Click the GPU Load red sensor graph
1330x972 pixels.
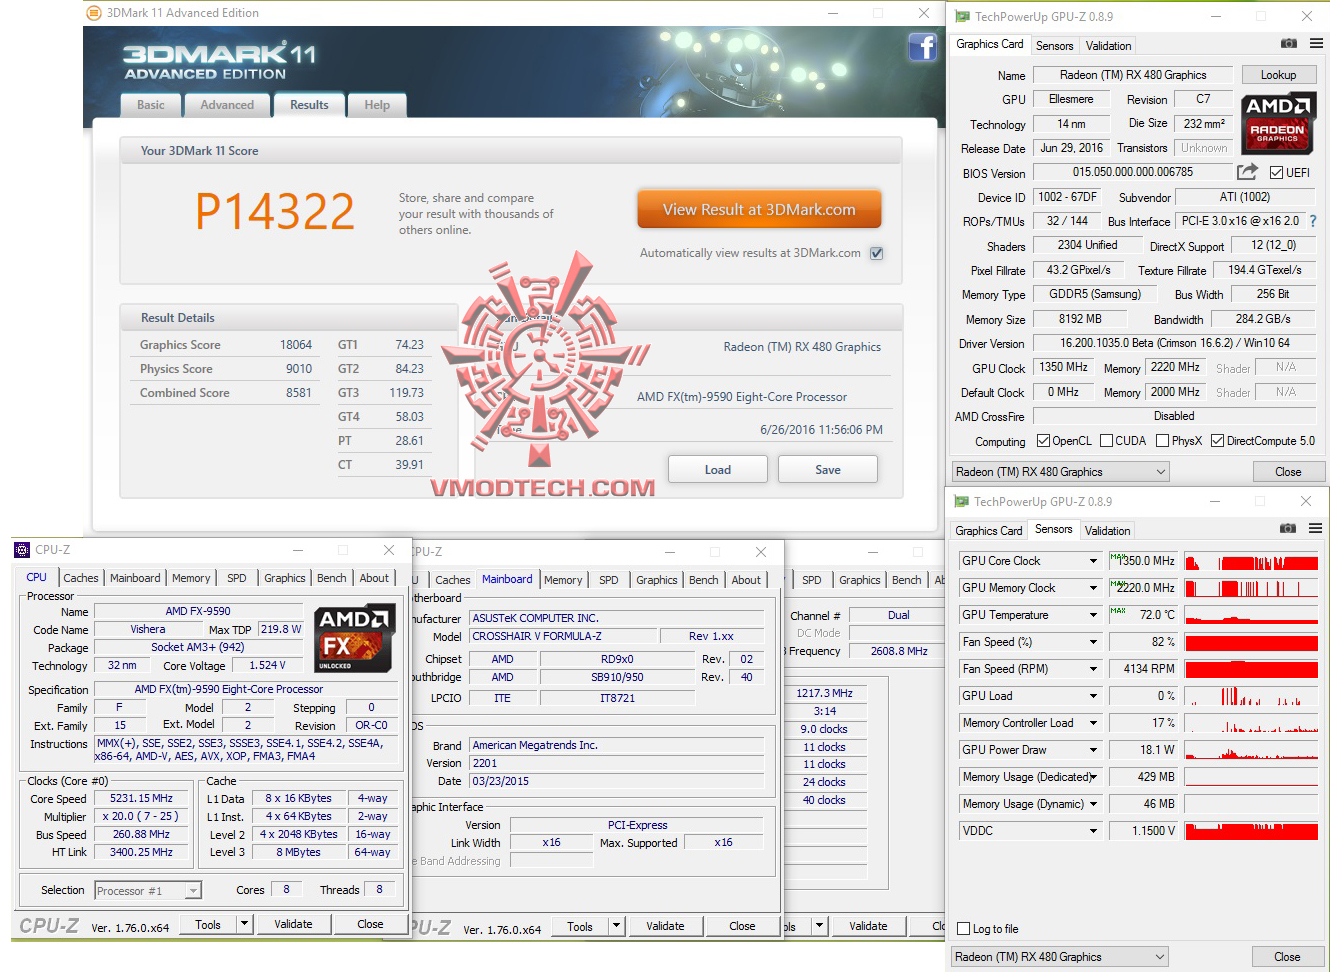click(1252, 696)
